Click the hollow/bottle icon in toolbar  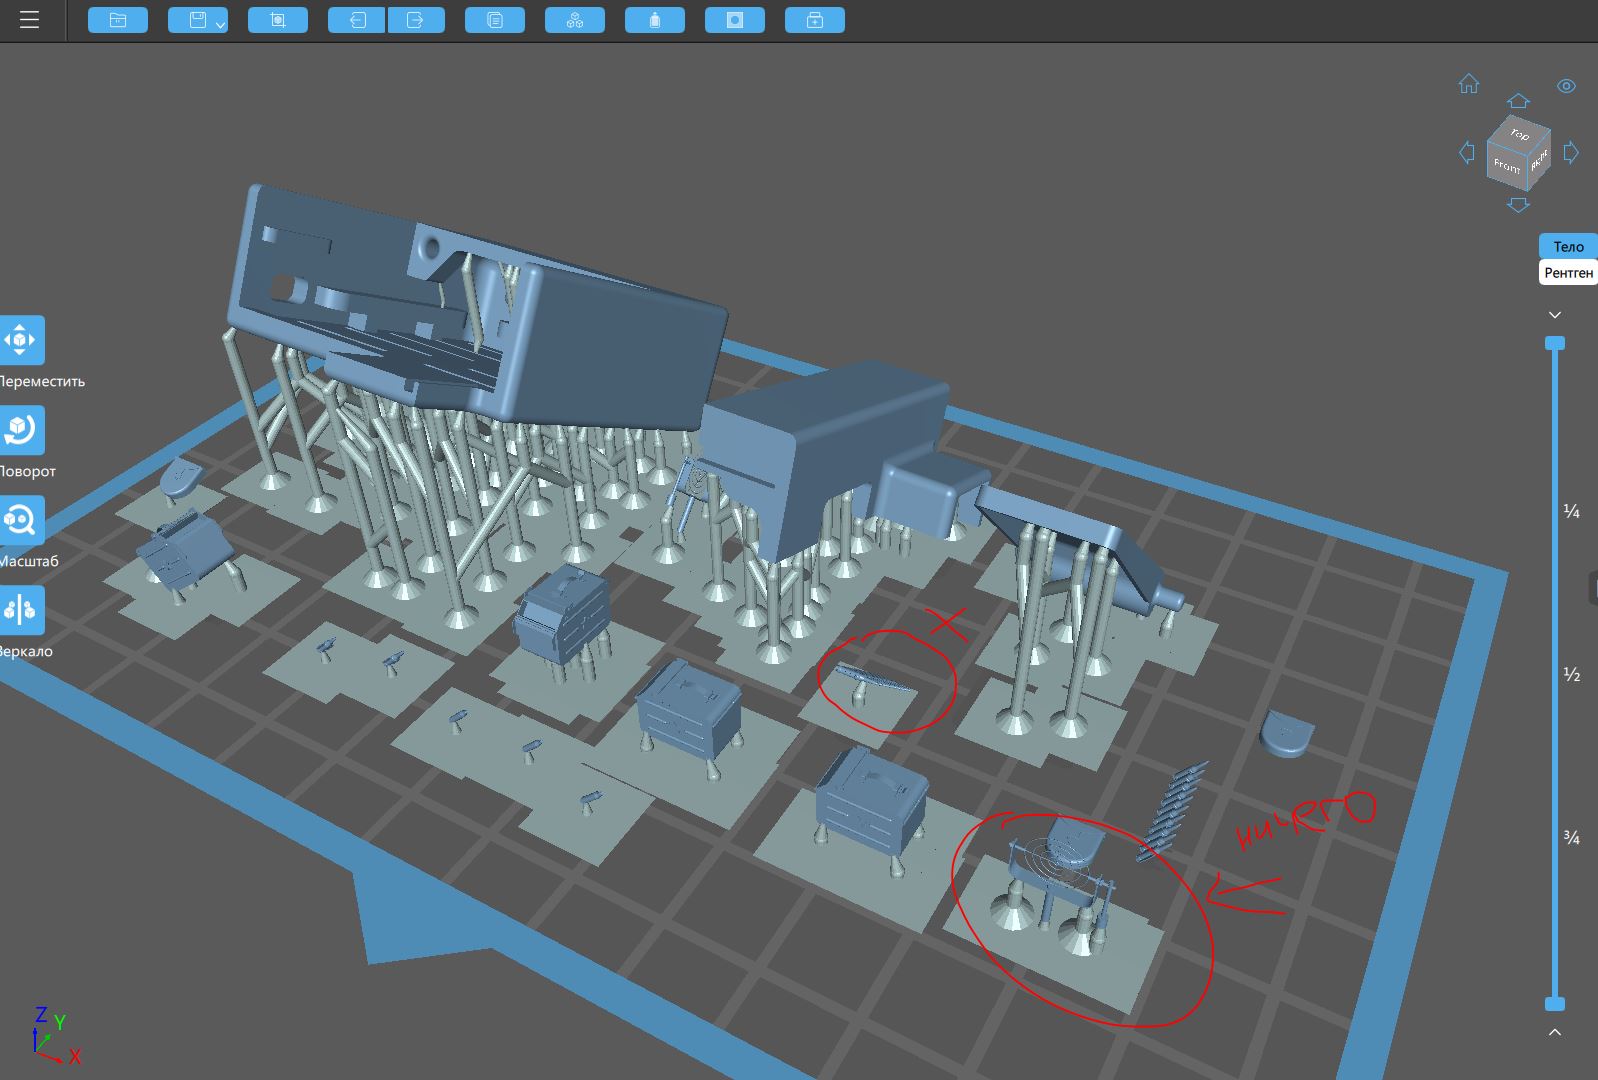[655, 20]
